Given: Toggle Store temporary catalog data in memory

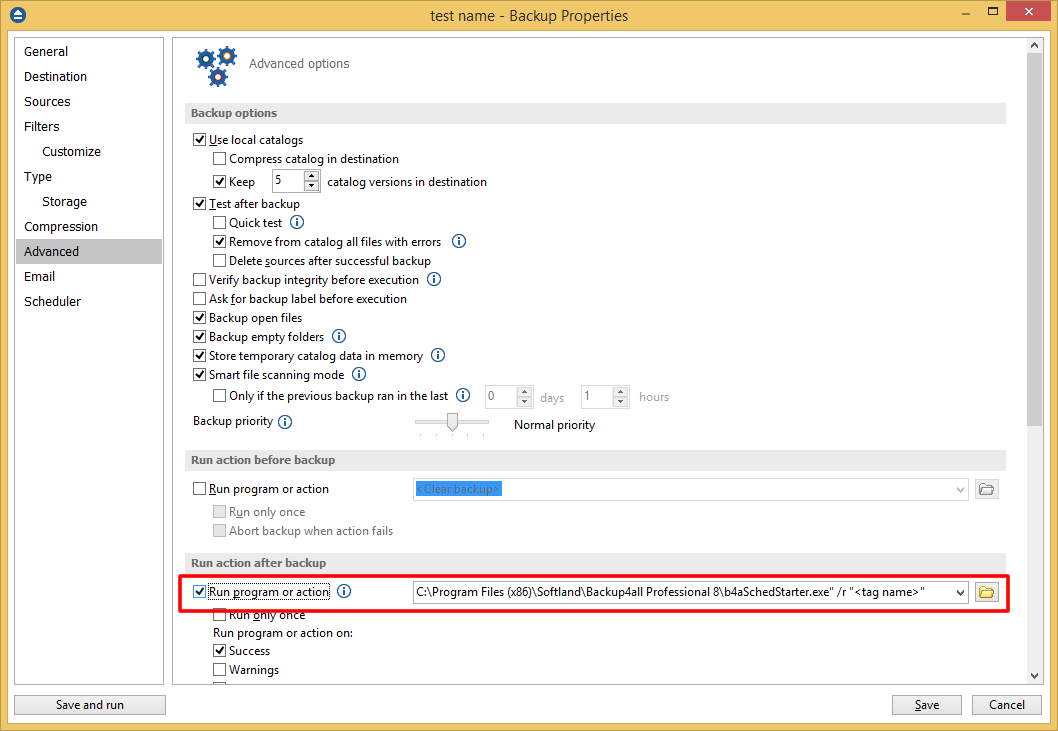Looking at the screenshot, I should [x=200, y=355].
